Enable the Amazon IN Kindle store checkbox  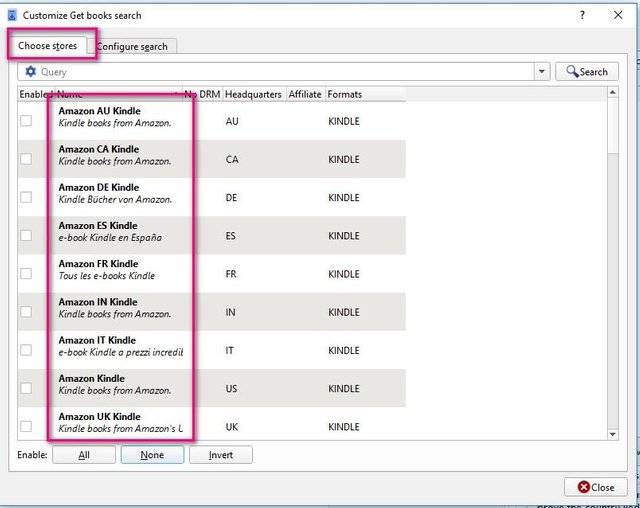26,312
